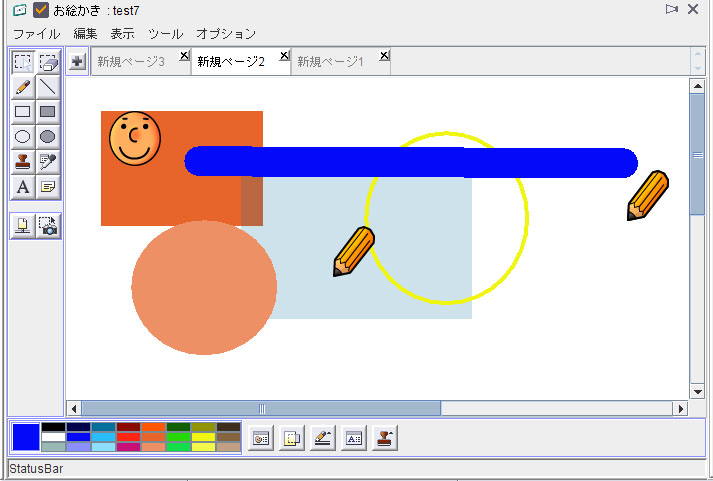Screen dimensions: 713x481
Task: Click the vertical scrollbar down arrow
Action: pos(698,391)
